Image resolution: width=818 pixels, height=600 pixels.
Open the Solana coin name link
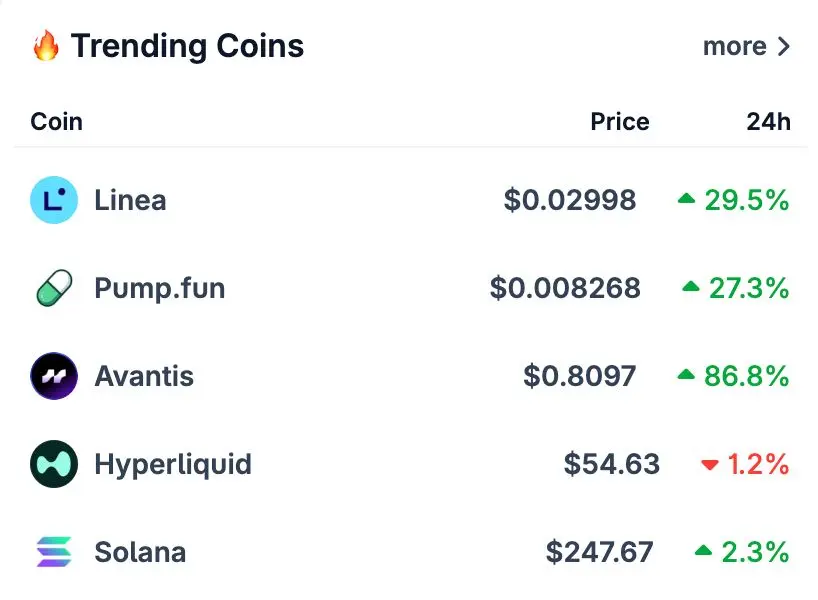coord(140,552)
